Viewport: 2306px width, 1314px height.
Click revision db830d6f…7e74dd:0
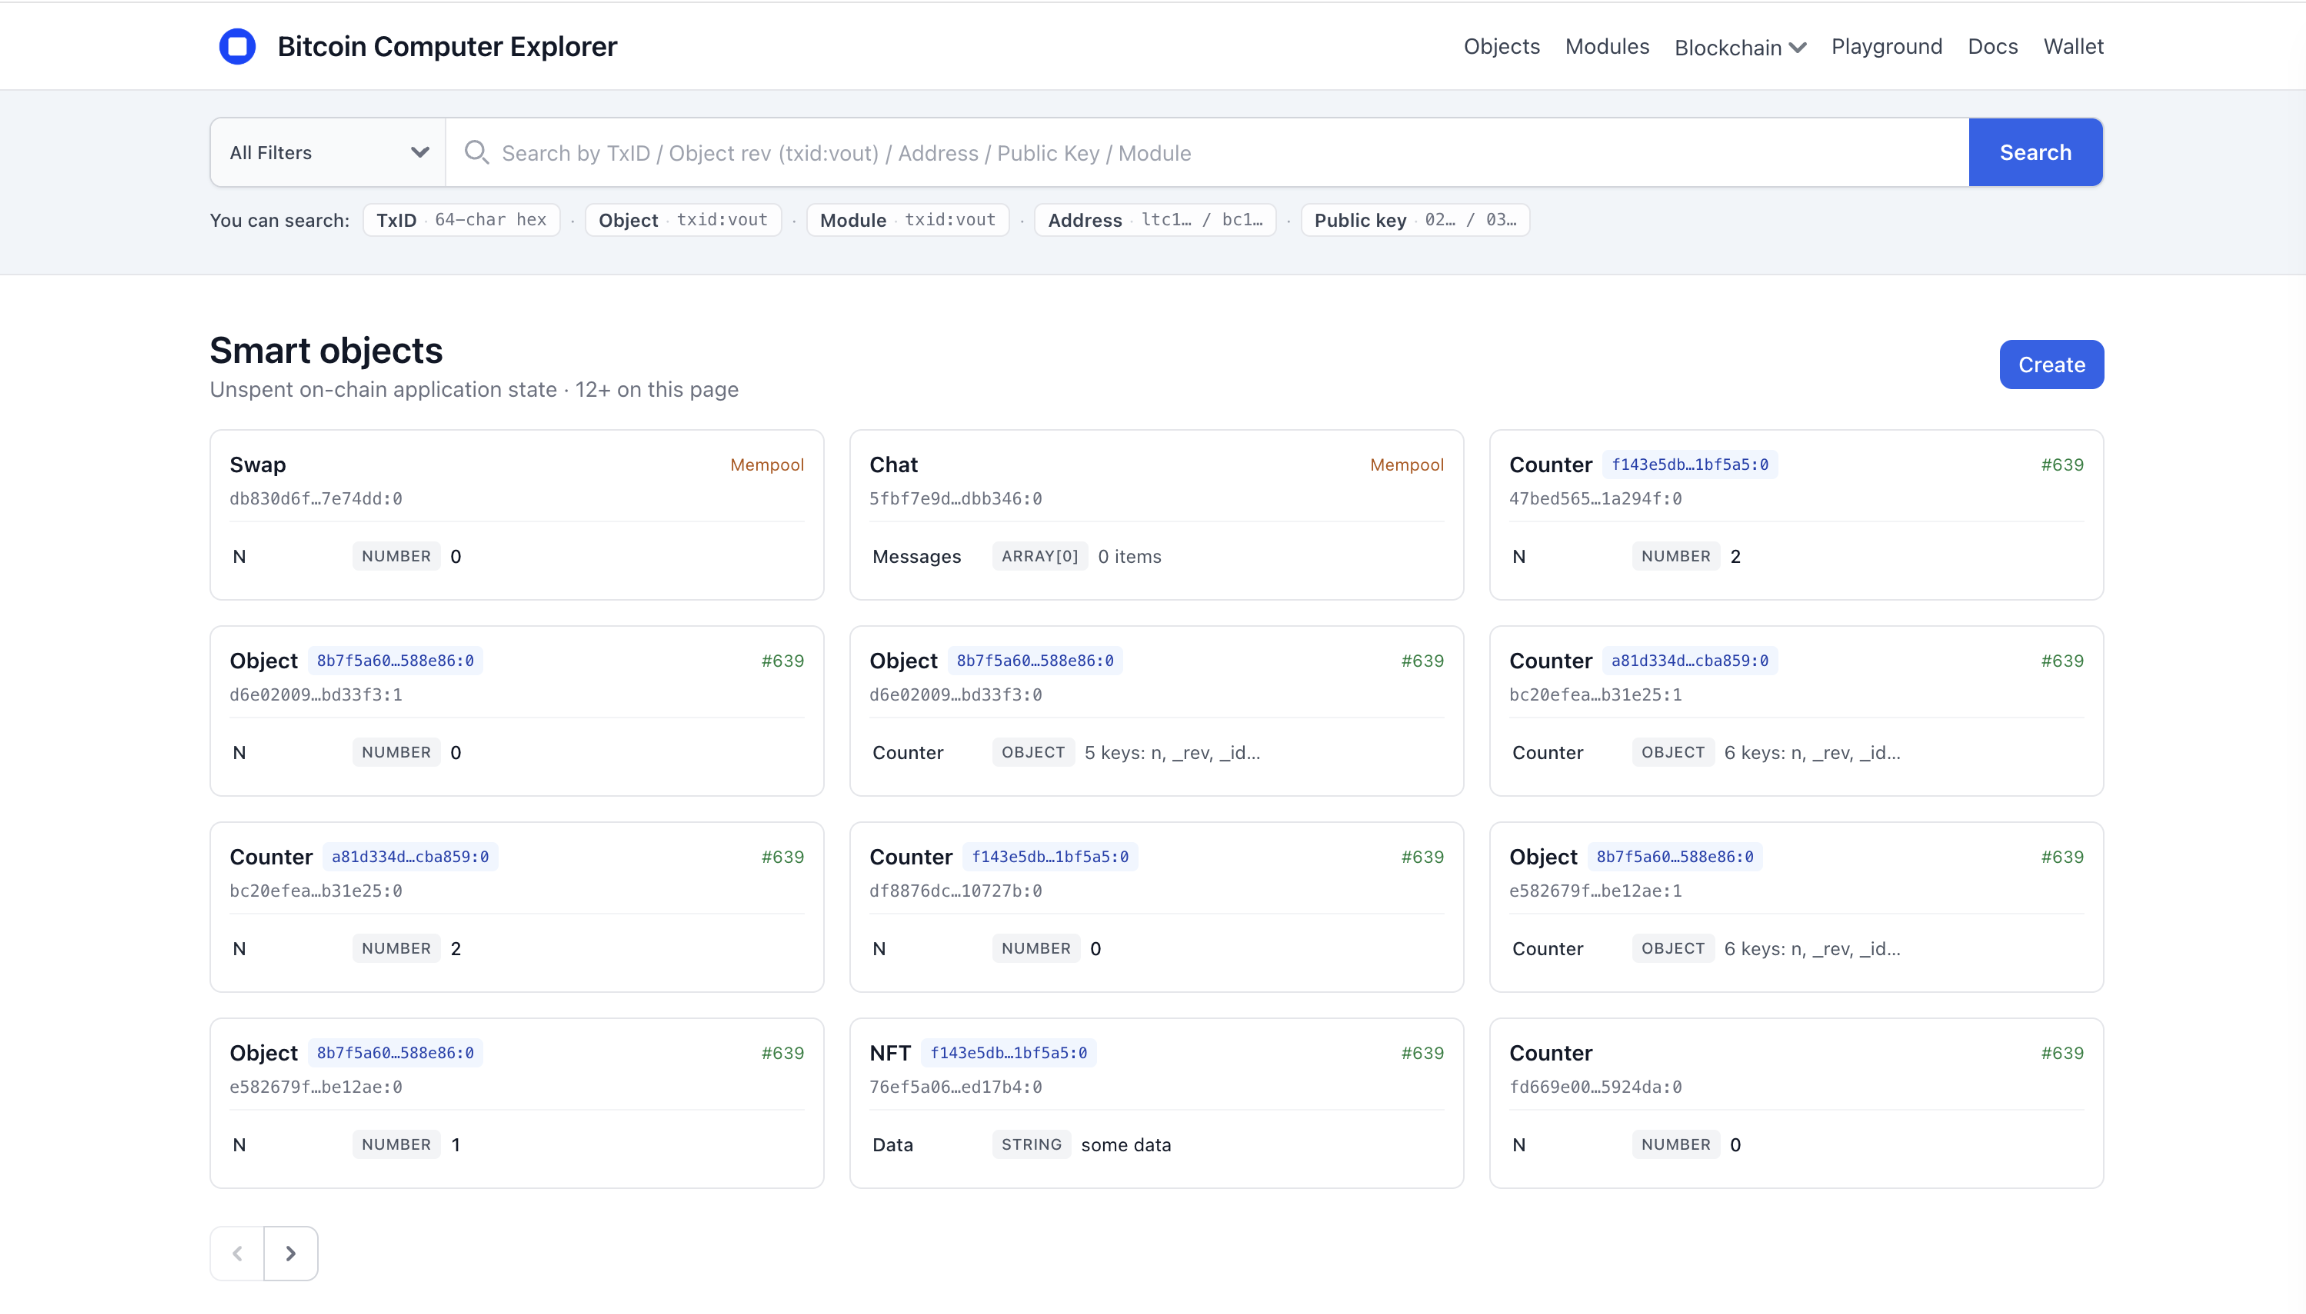316,499
